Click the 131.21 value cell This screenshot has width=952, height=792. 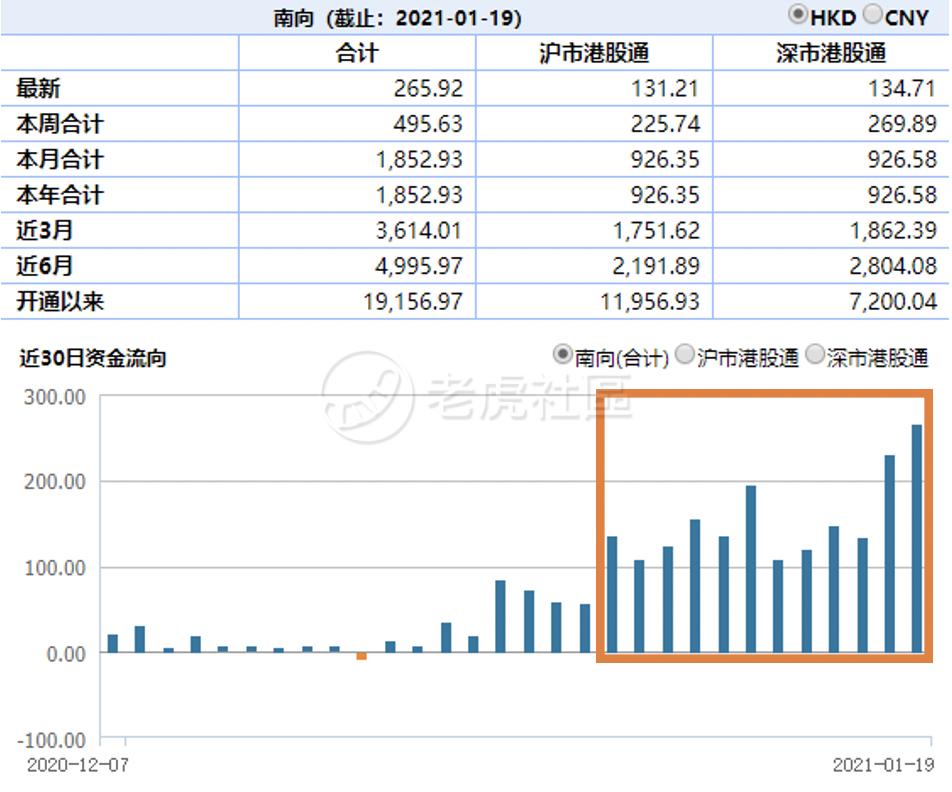[665, 89]
